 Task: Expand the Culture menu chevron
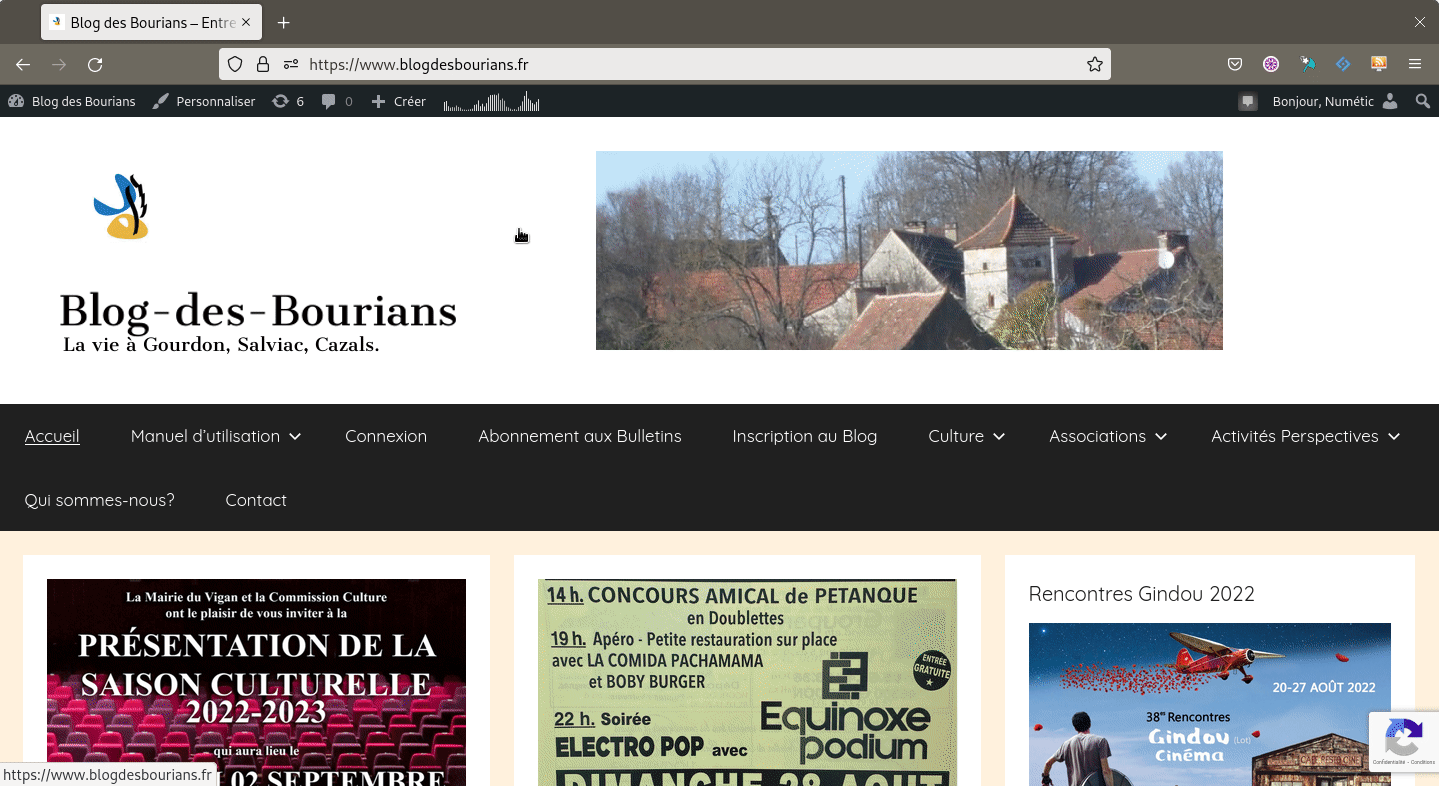pyautogui.click(x=999, y=437)
